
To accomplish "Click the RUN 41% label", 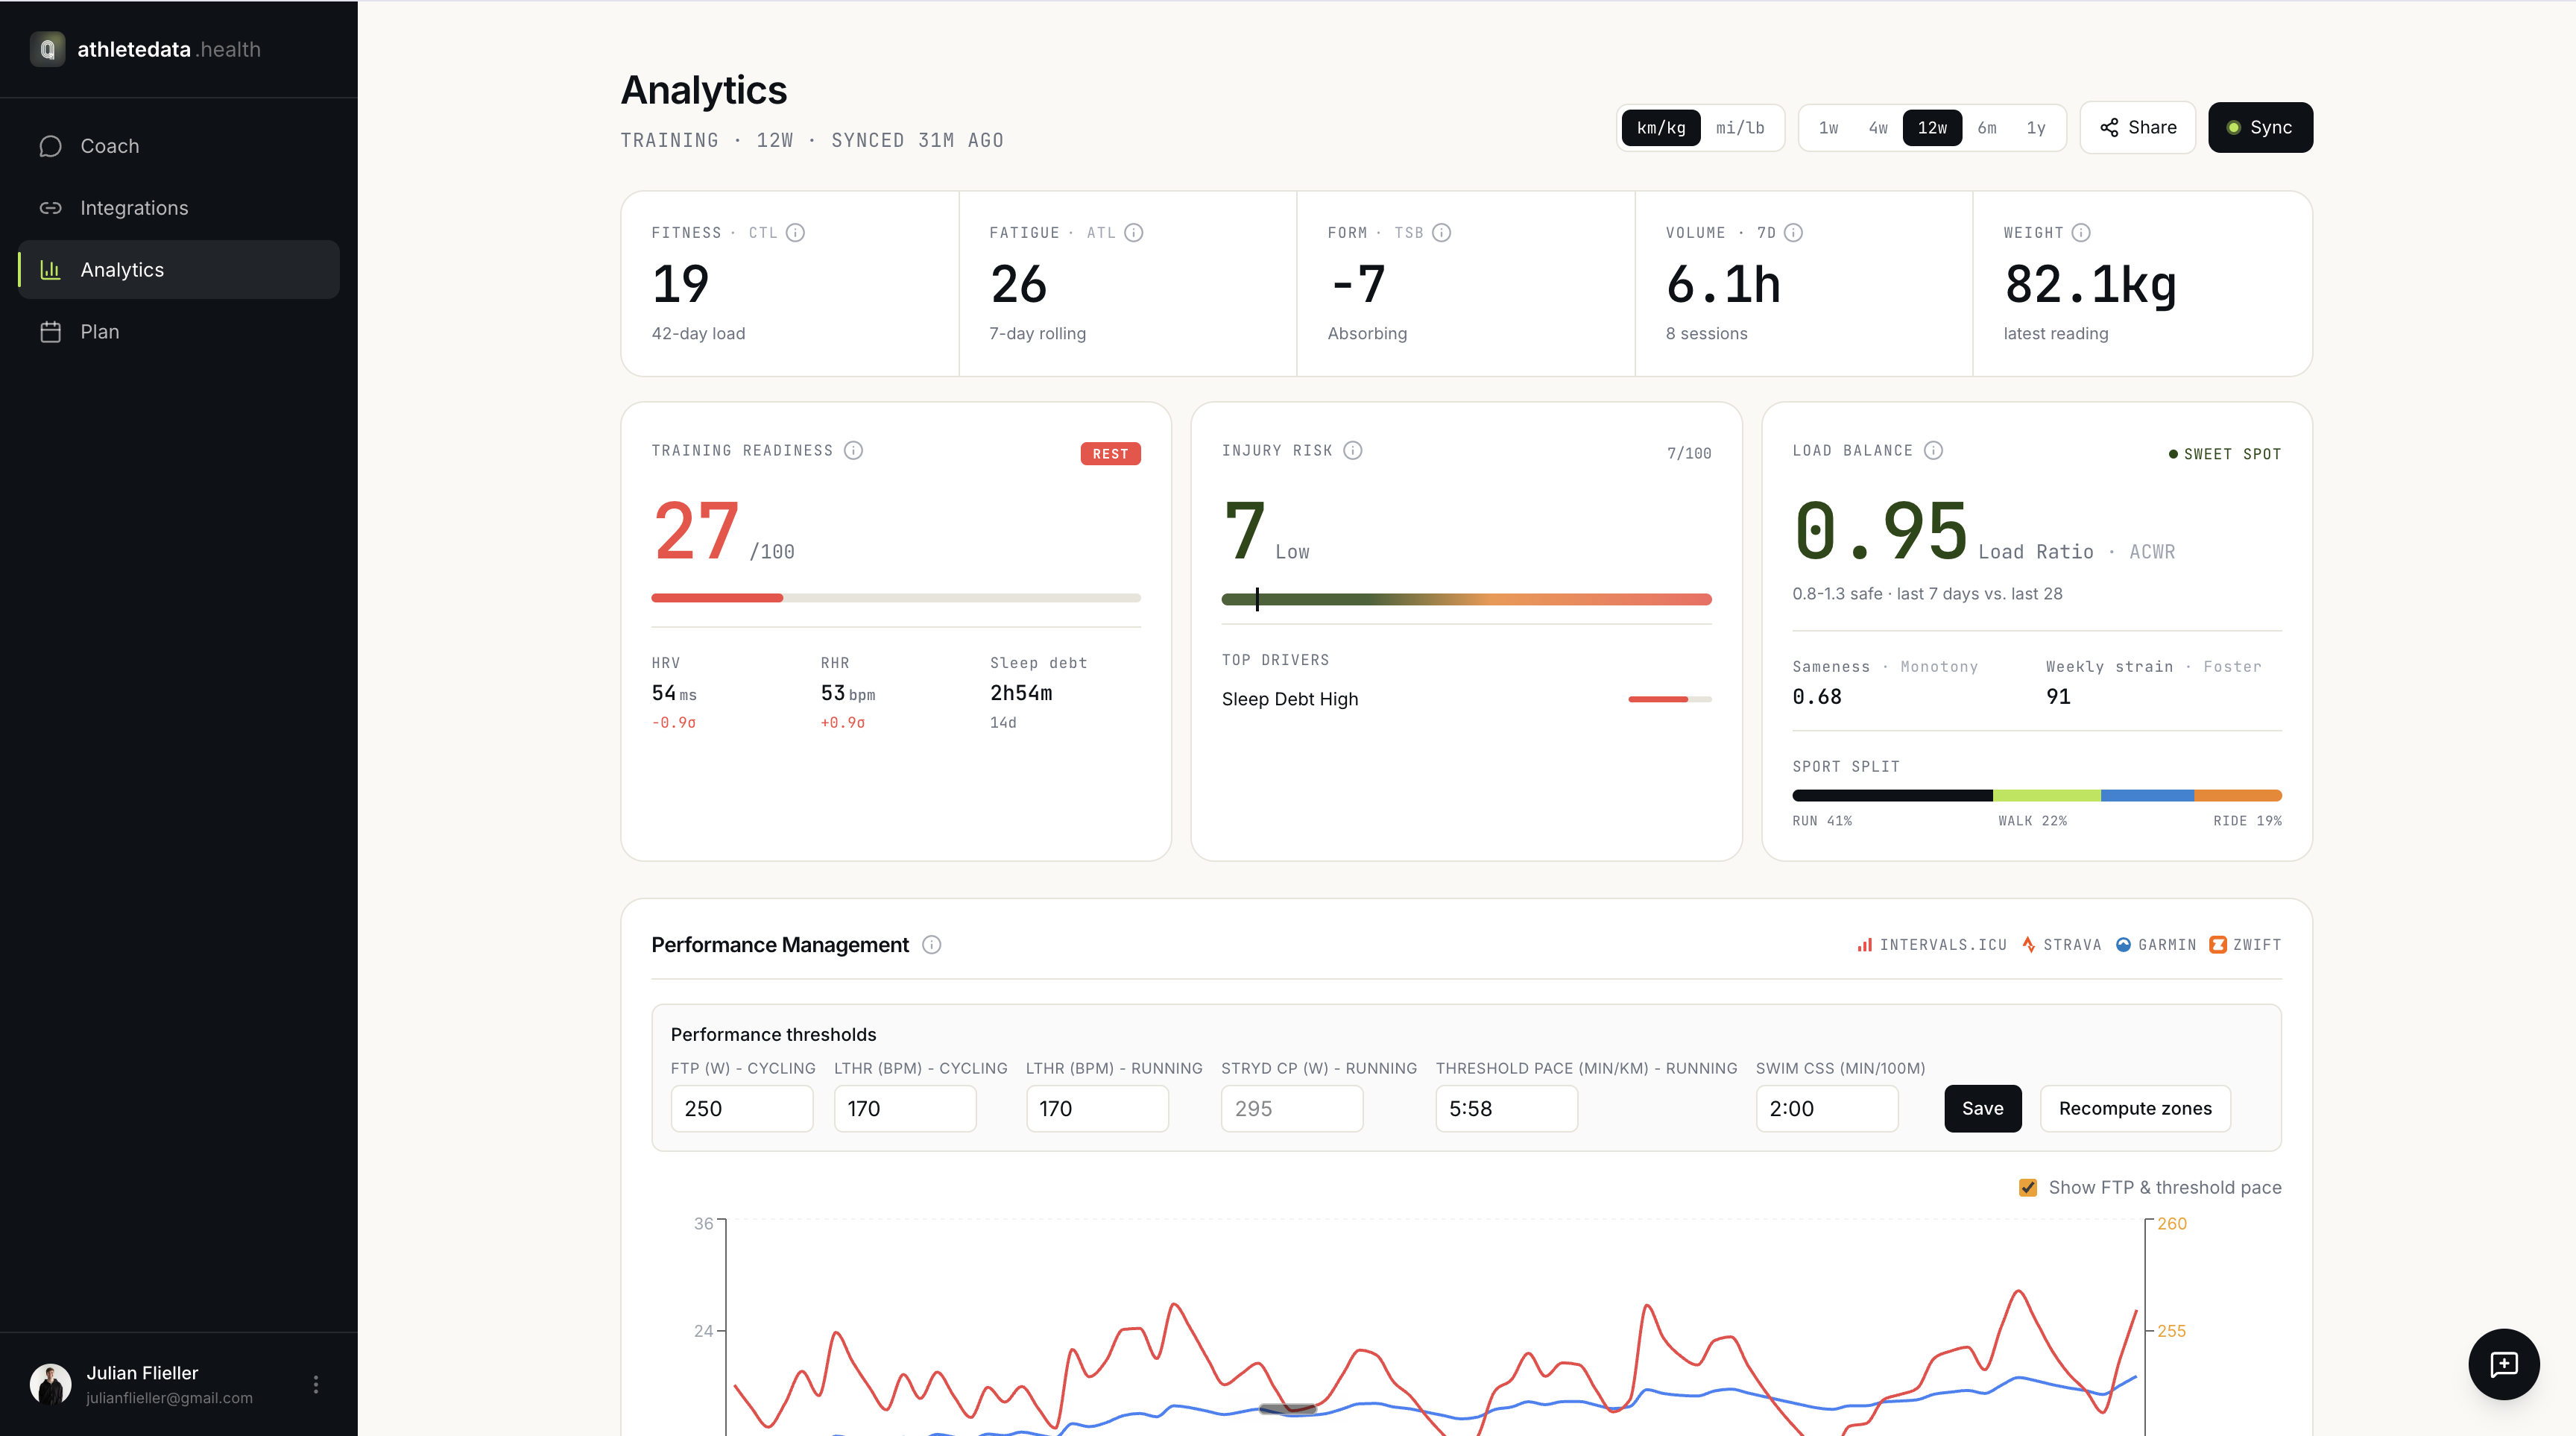I will 1822,821.
